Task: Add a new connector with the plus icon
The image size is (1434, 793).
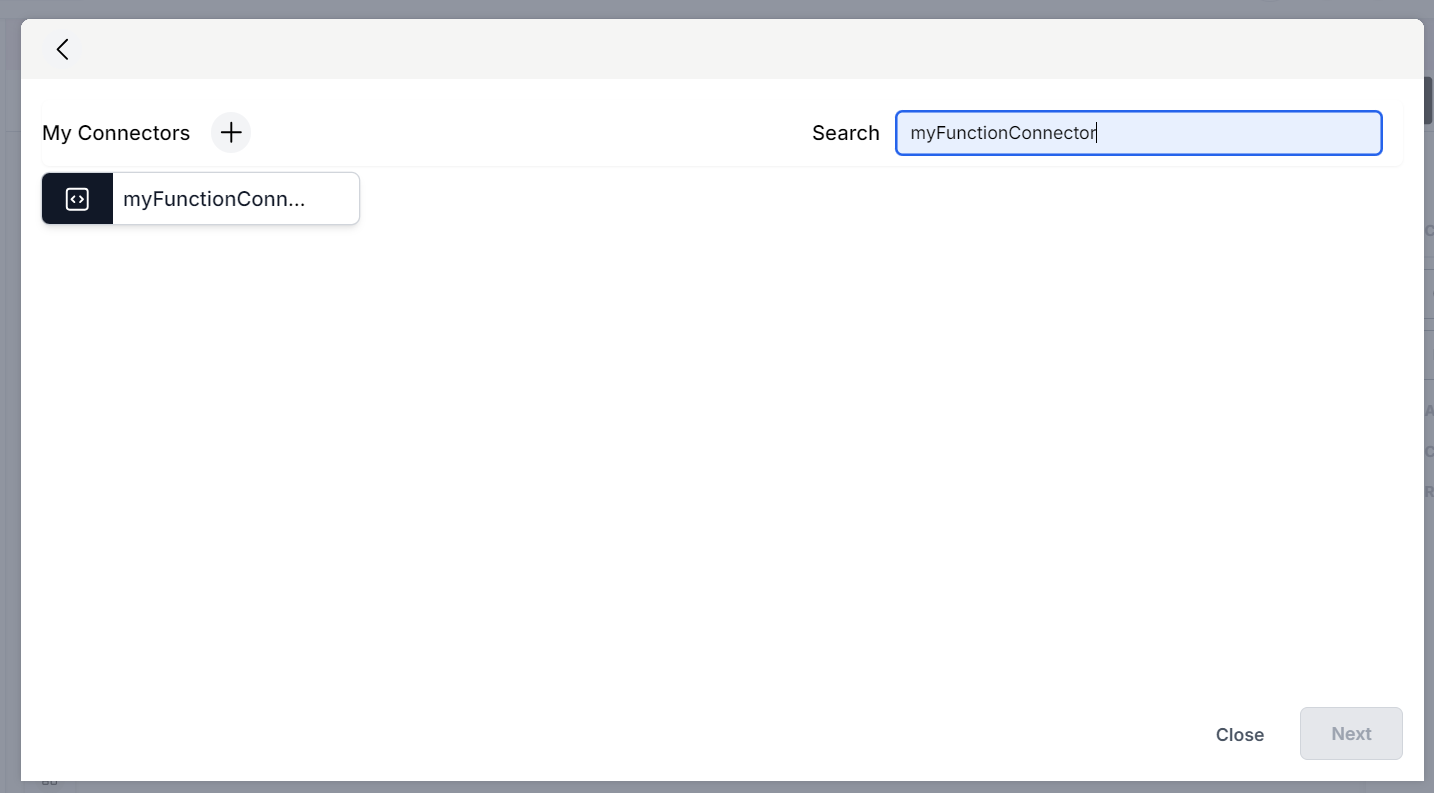Action: click(x=231, y=132)
